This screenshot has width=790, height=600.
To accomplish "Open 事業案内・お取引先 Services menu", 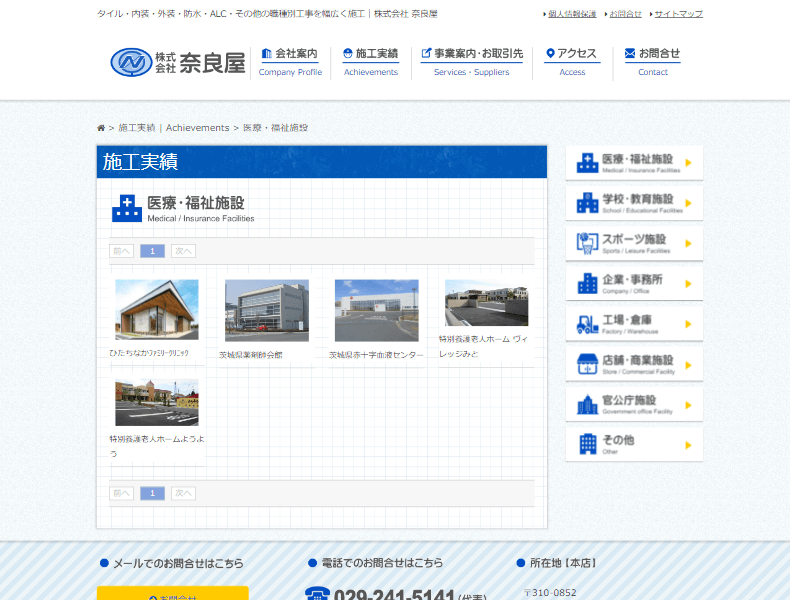I will tap(472, 62).
